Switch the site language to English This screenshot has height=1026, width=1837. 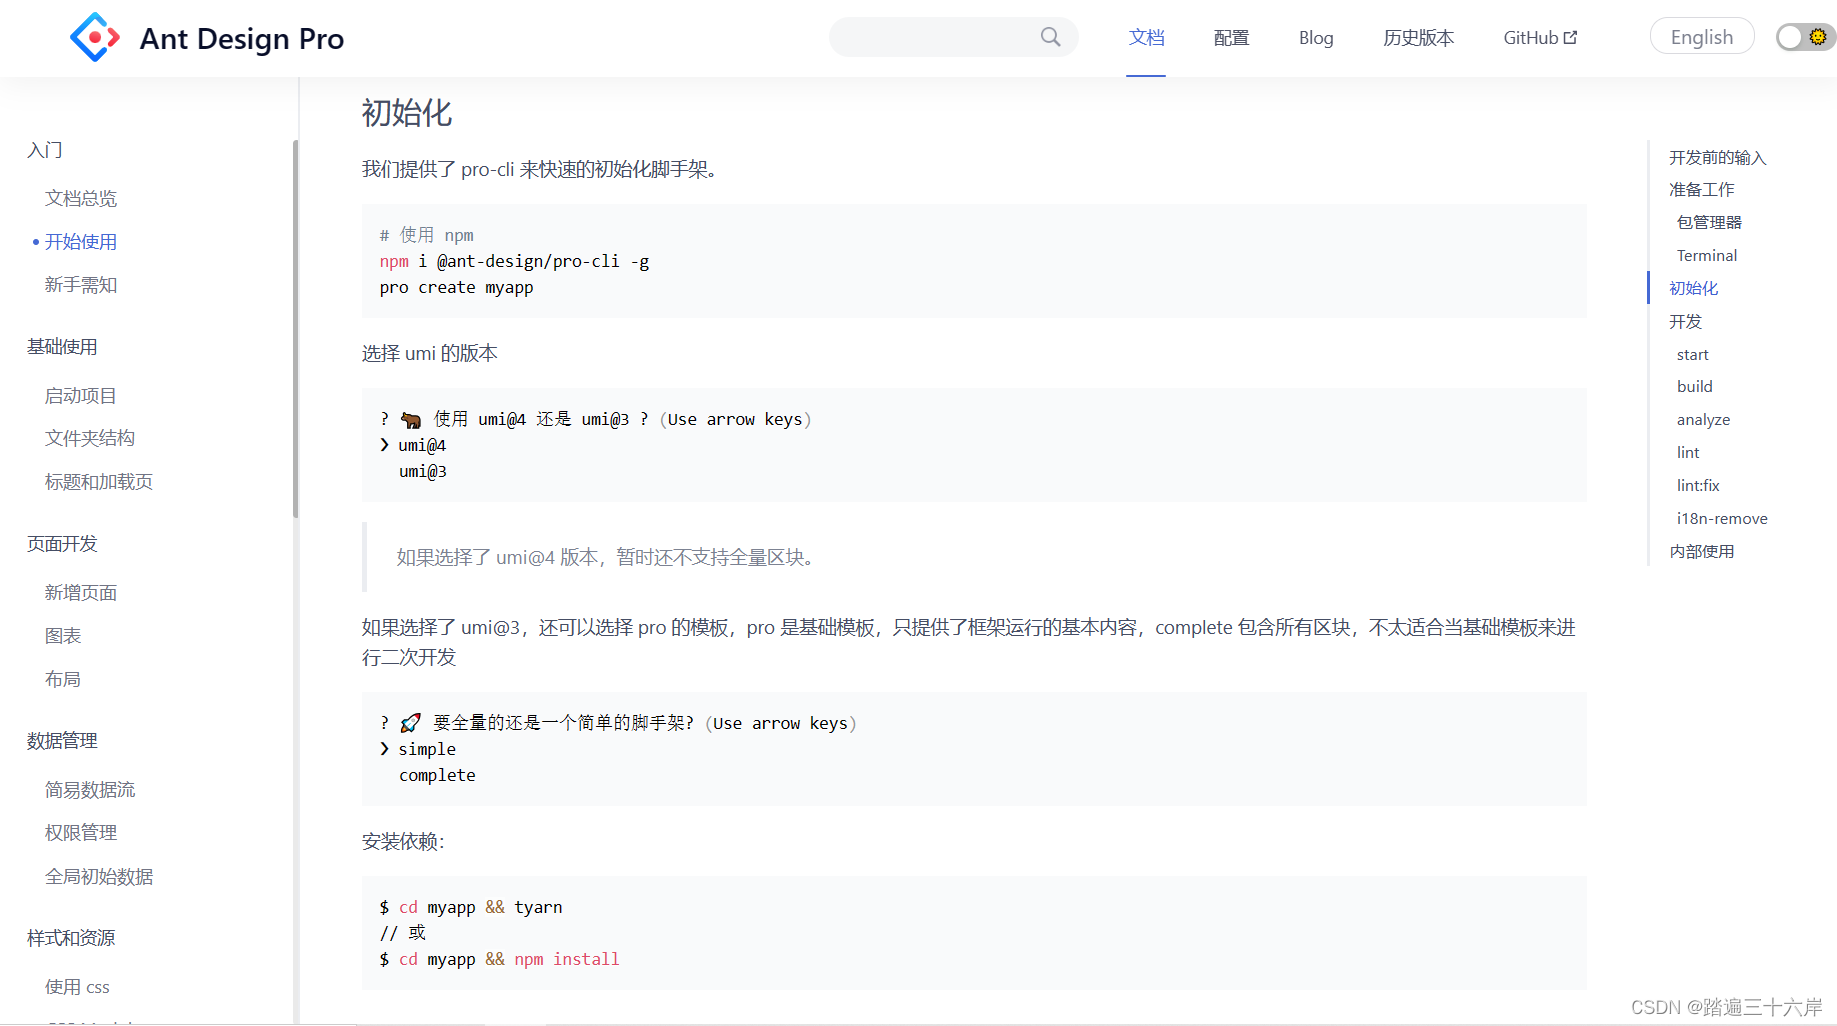(x=1701, y=35)
